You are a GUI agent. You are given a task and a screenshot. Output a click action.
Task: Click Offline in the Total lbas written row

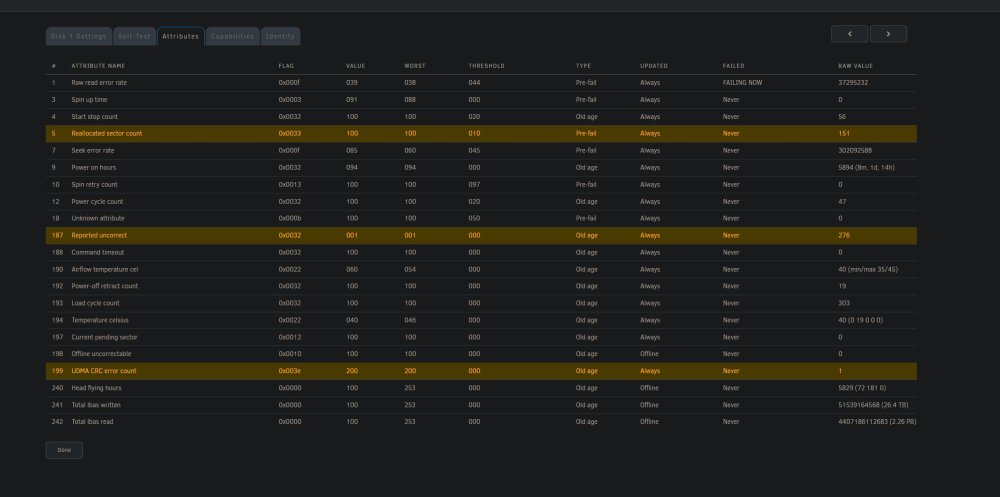[649, 404]
